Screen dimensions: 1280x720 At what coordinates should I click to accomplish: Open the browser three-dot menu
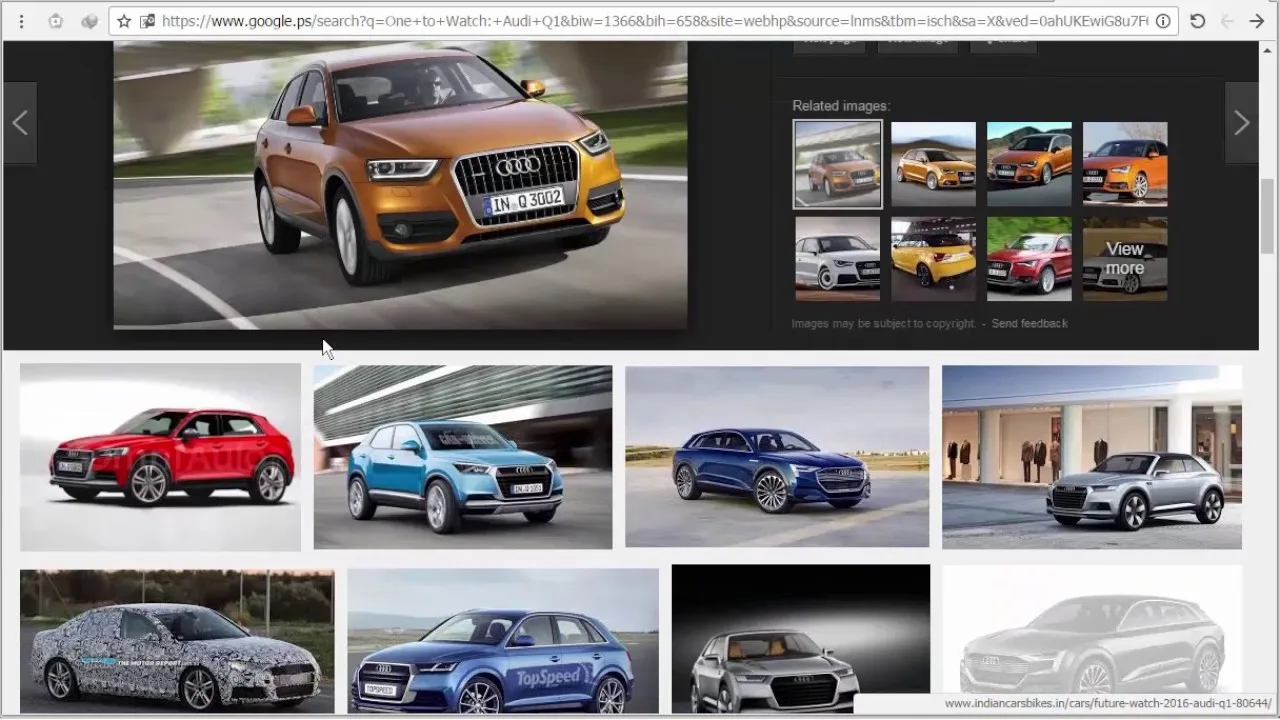click(x=21, y=21)
